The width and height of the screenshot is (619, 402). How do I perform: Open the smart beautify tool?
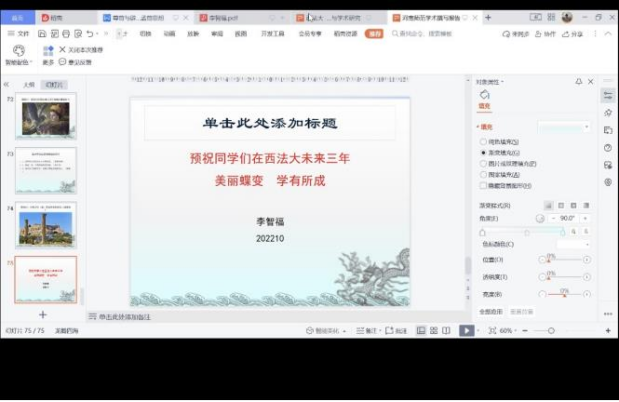[x=19, y=54]
